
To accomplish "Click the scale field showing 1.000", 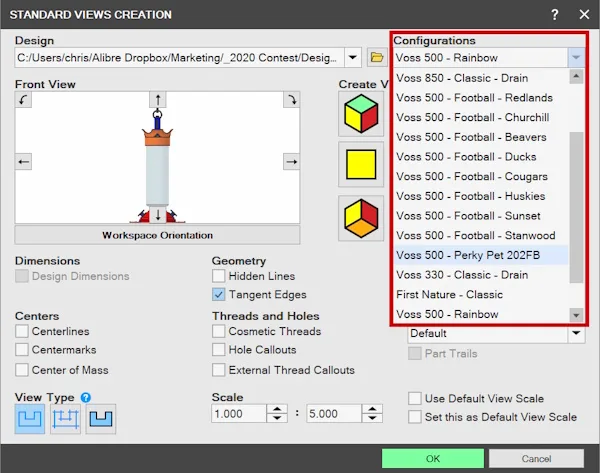I will pyautogui.click(x=239, y=414).
